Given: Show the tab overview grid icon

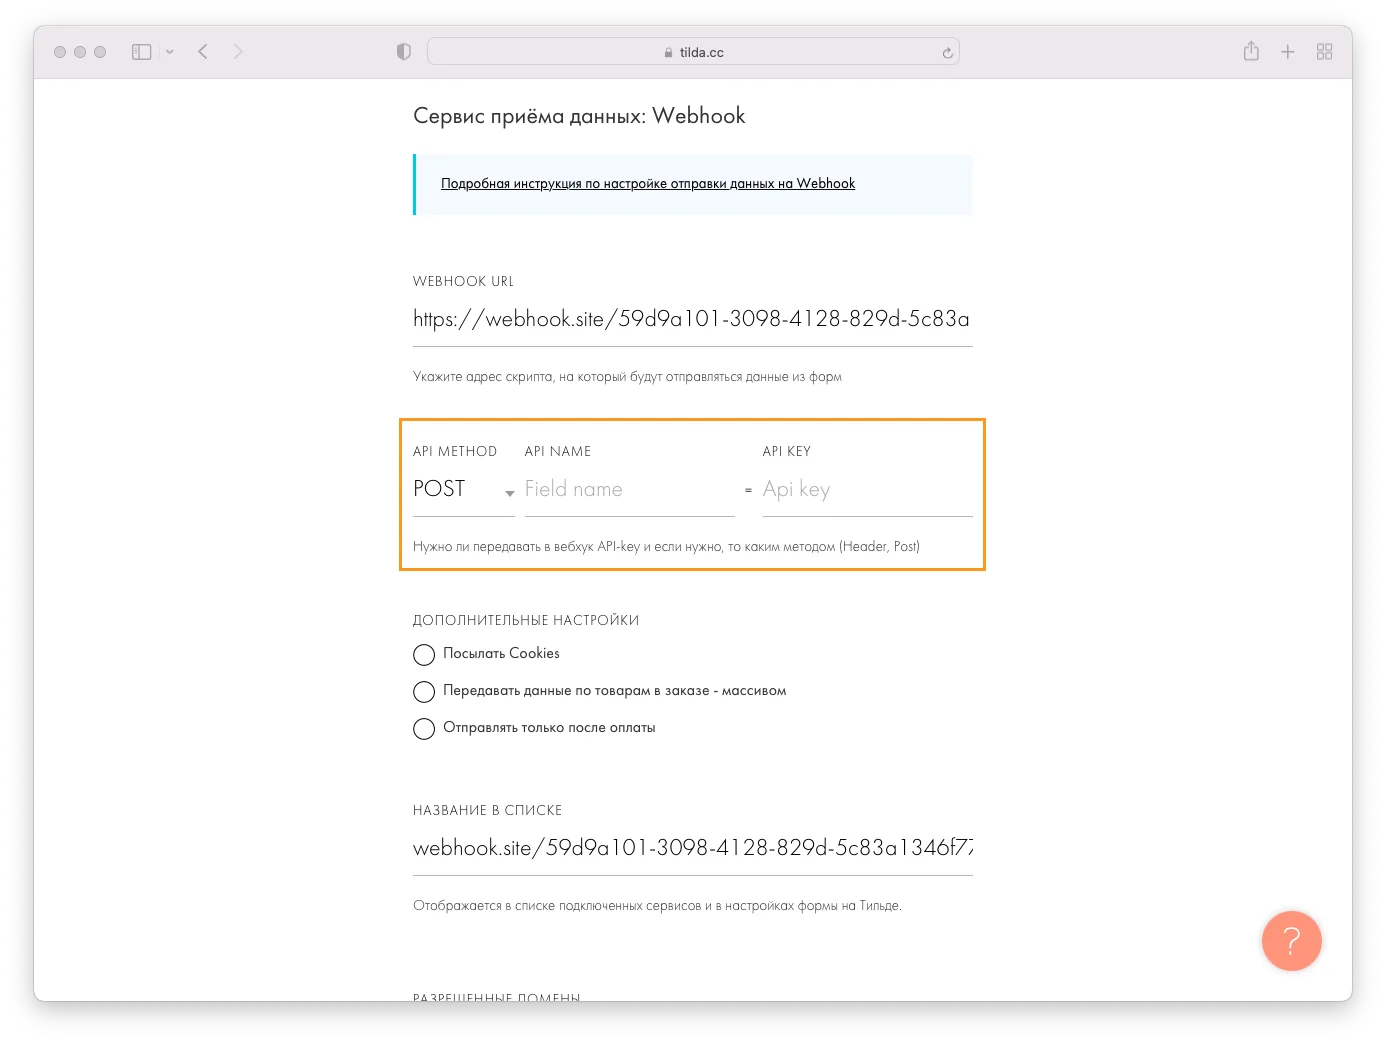Looking at the screenshot, I should (1325, 52).
